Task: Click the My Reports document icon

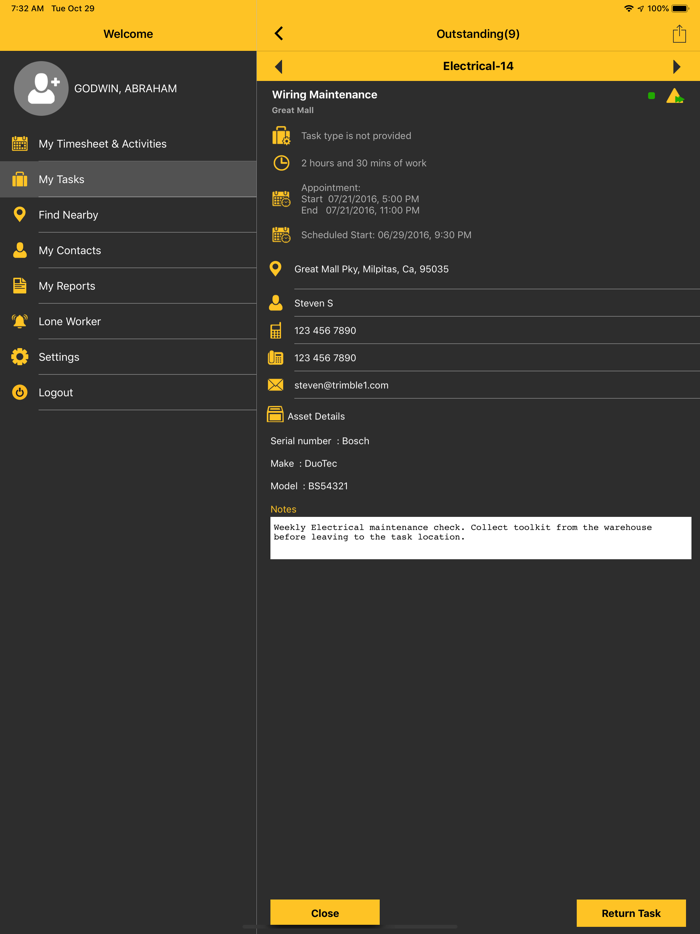Action: point(20,285)
